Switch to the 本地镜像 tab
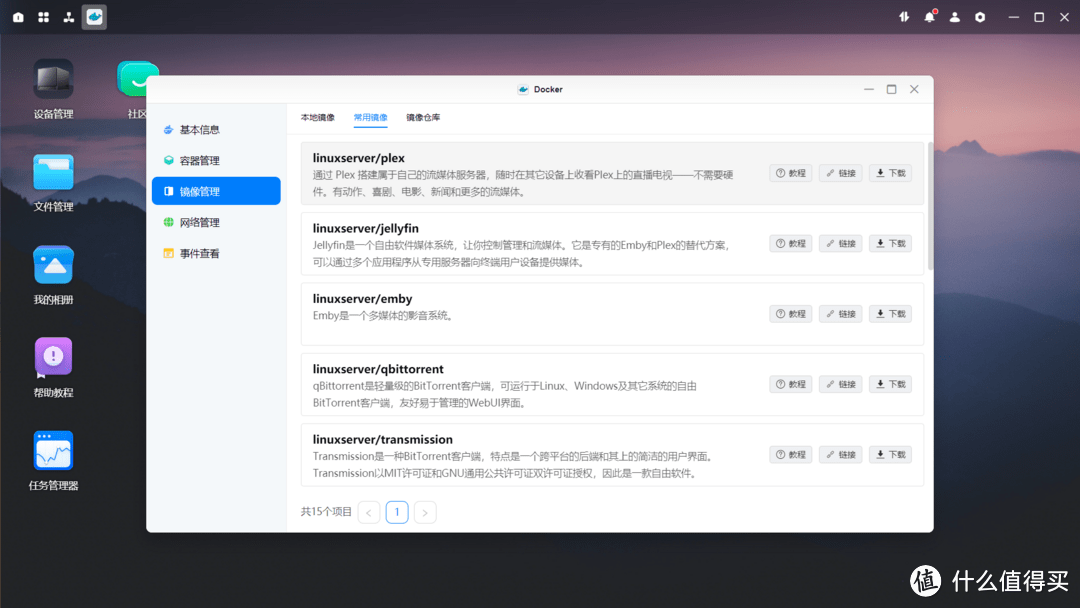 tap(318, 118)
